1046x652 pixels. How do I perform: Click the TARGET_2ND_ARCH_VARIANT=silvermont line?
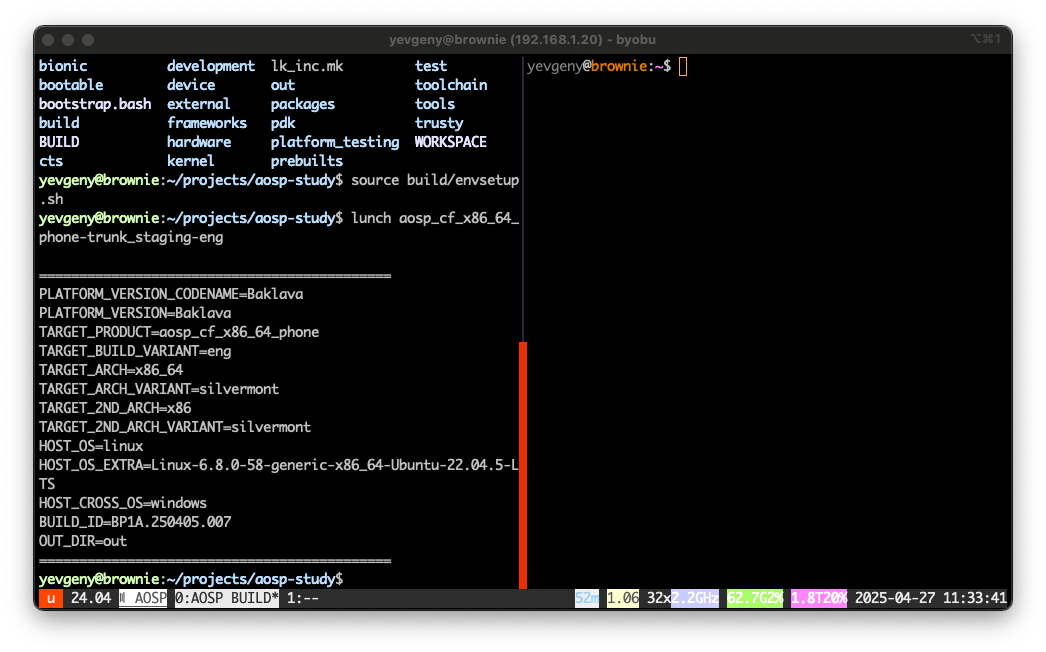tap(175, 427)
